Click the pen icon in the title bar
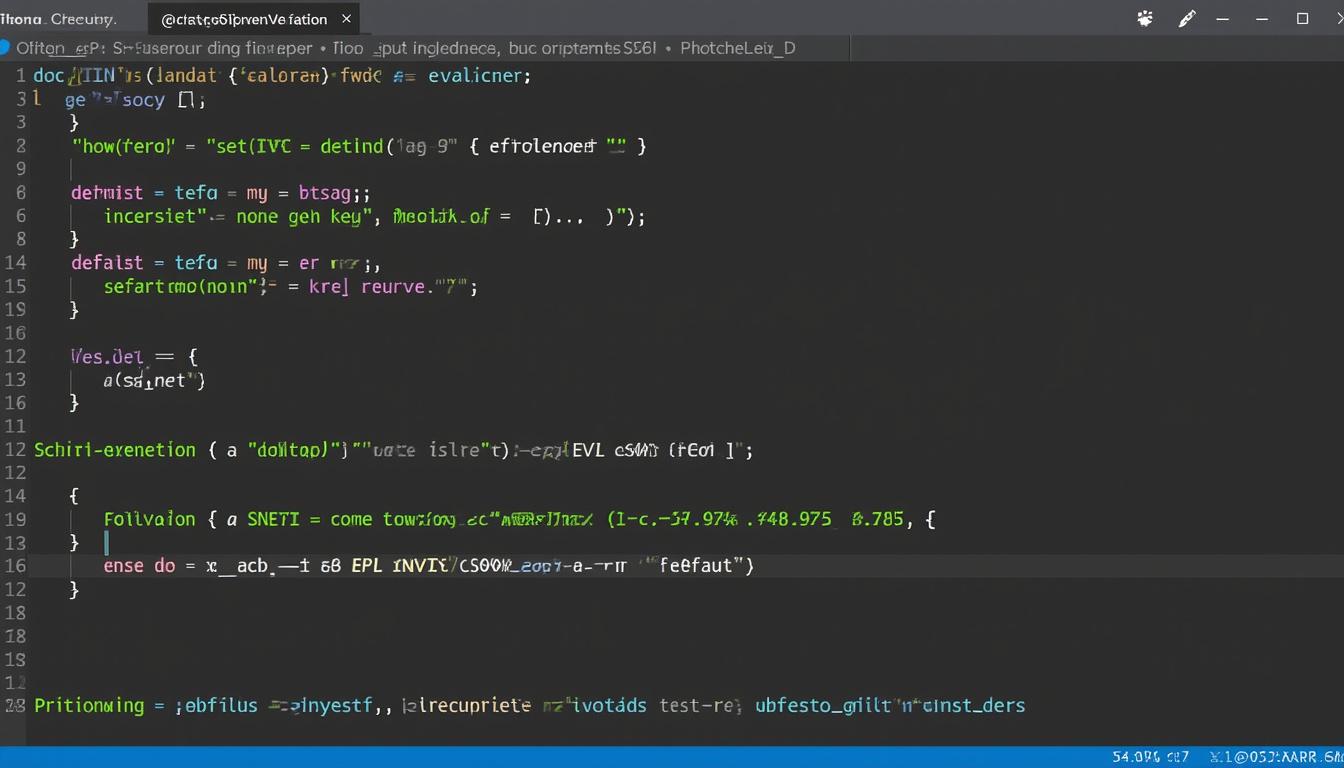 click(1187, 18)
